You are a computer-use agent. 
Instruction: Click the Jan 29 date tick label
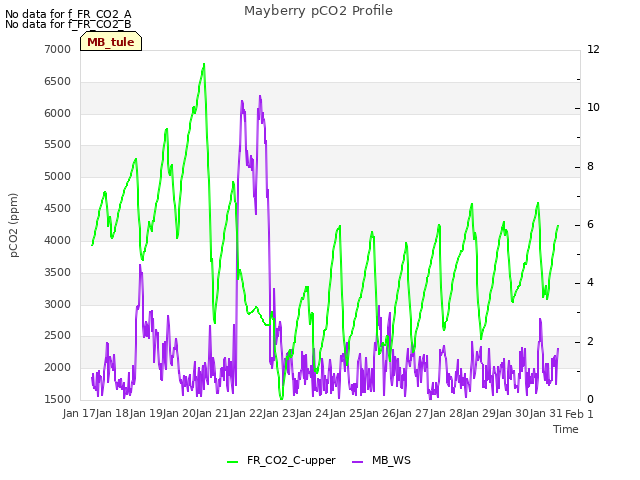click(x=480, y=413)
